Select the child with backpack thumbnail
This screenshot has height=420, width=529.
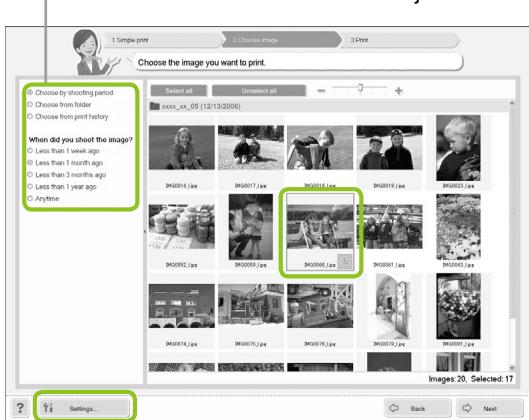tap(320, 147)
